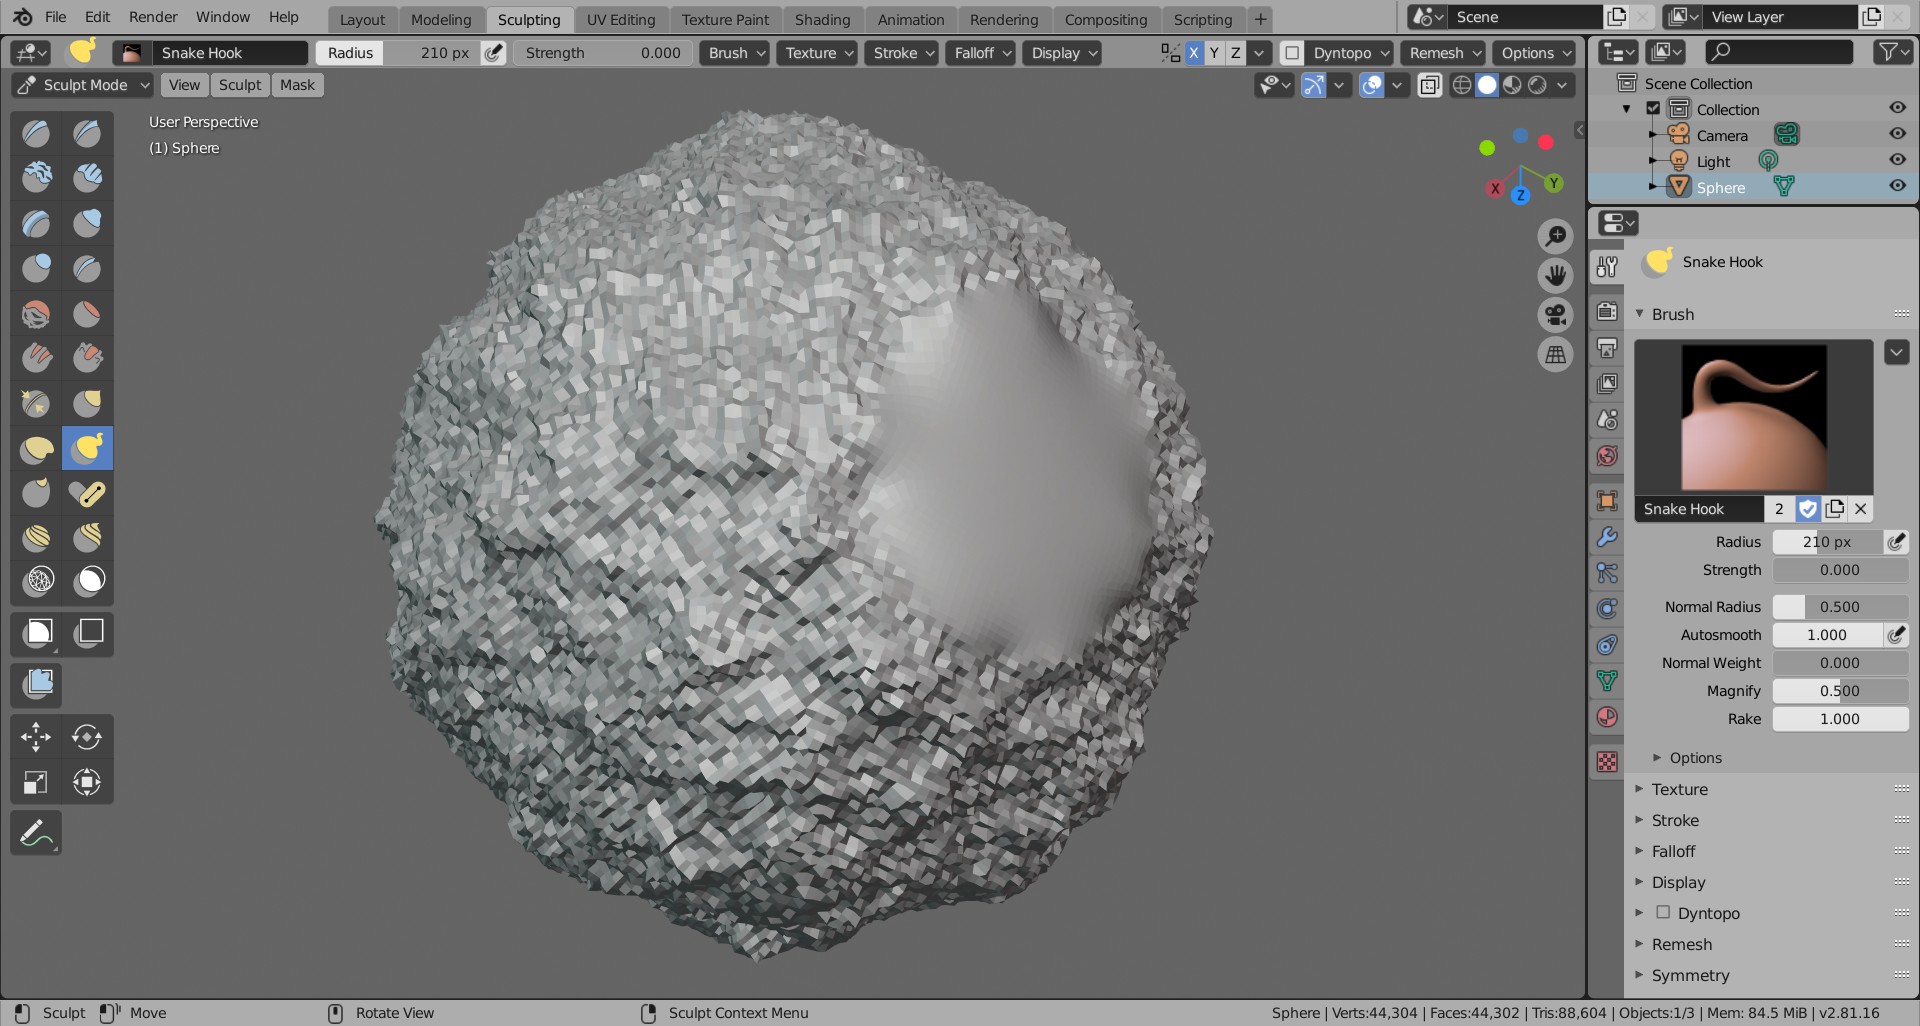The image size is (1920, 1026).
Task: Select the Scale transform tool
Action: pyautogui.click(x=36, y=782)
